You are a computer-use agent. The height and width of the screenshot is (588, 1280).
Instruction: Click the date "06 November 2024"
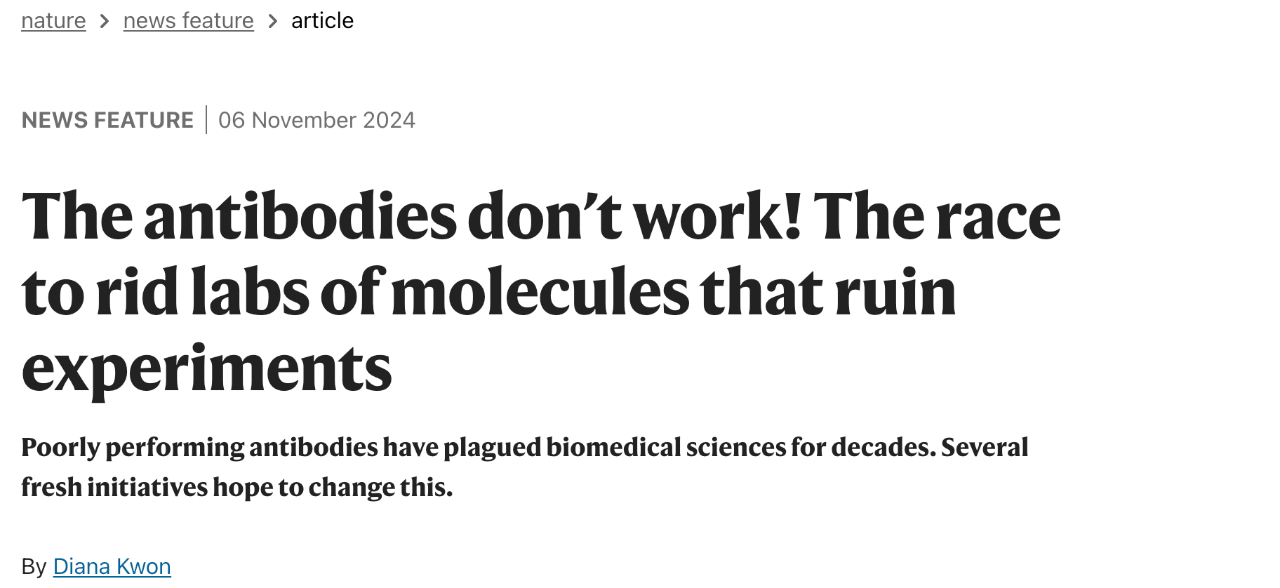[x=316, y=120]
